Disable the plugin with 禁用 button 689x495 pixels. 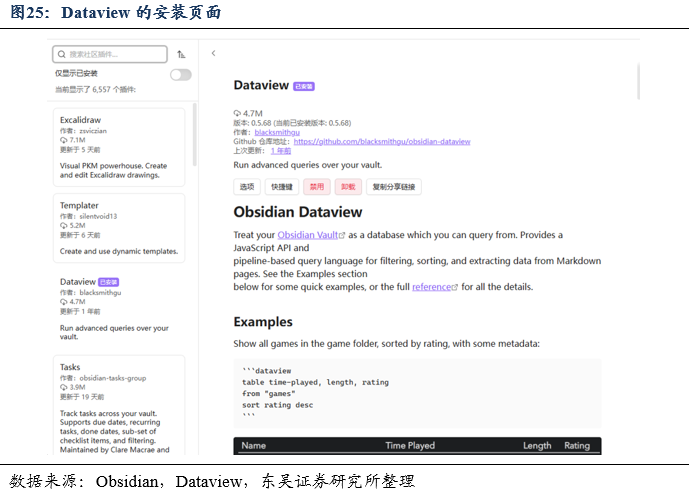[316, 187]
